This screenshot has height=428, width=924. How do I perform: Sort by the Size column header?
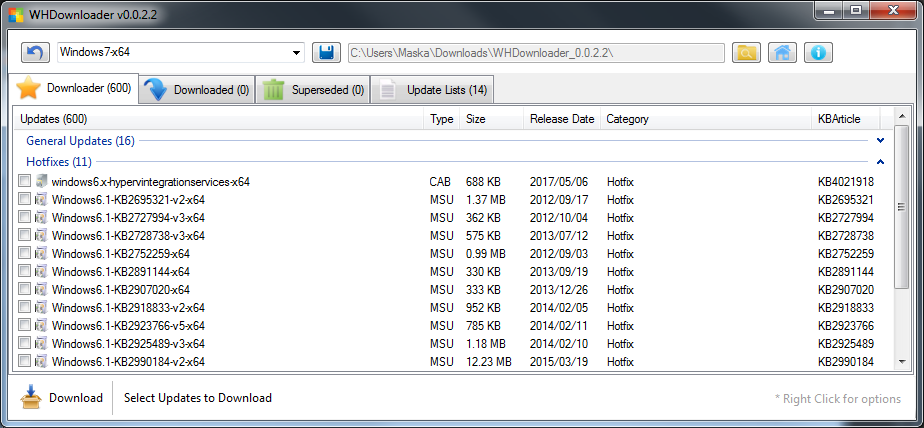tap(491, 119)
